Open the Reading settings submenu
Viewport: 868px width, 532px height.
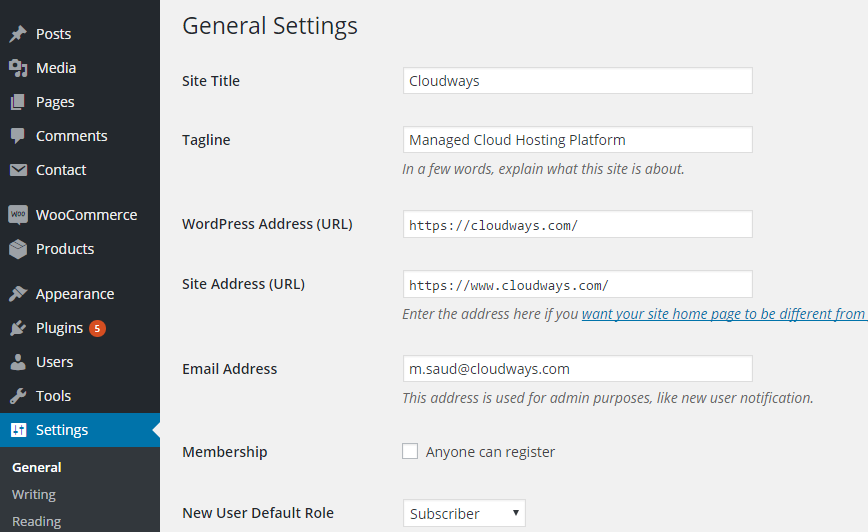[x=36, y=521]
